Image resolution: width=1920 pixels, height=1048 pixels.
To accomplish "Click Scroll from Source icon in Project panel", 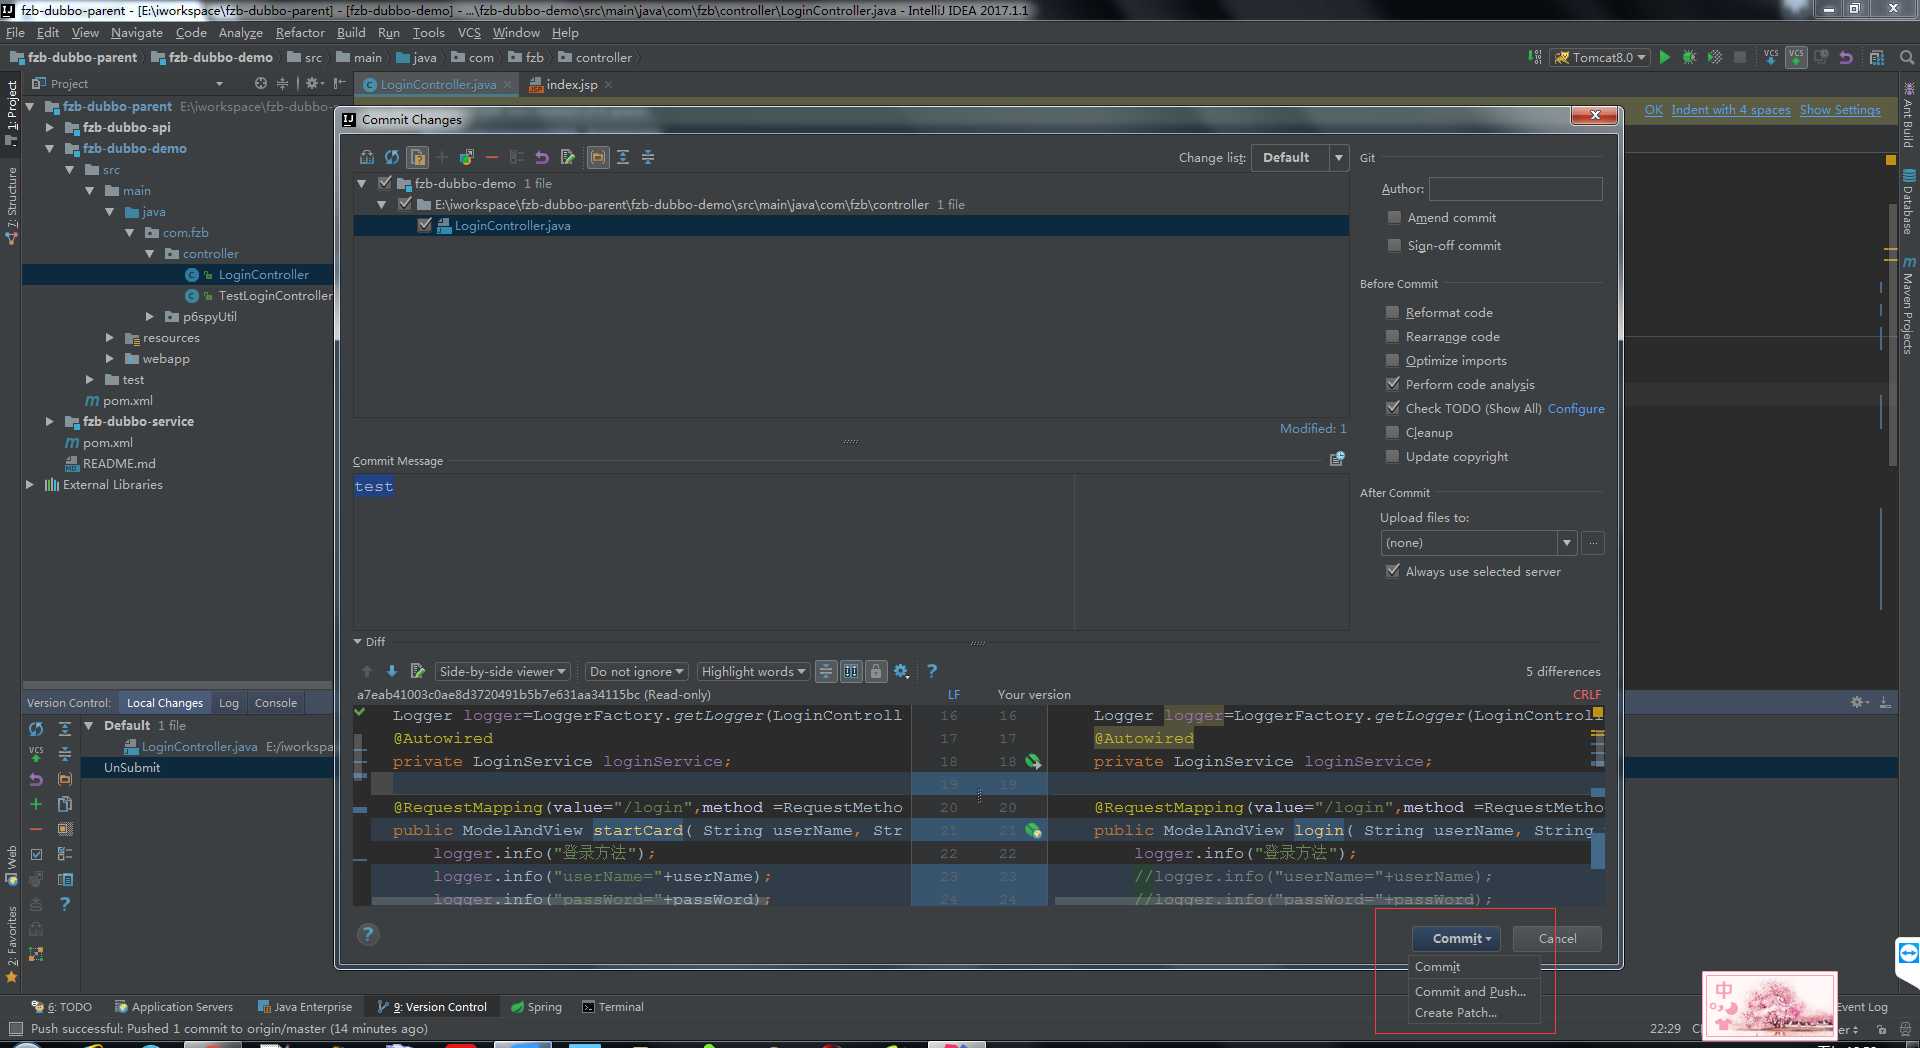I will pyautogui.click(x=261, y=83).
